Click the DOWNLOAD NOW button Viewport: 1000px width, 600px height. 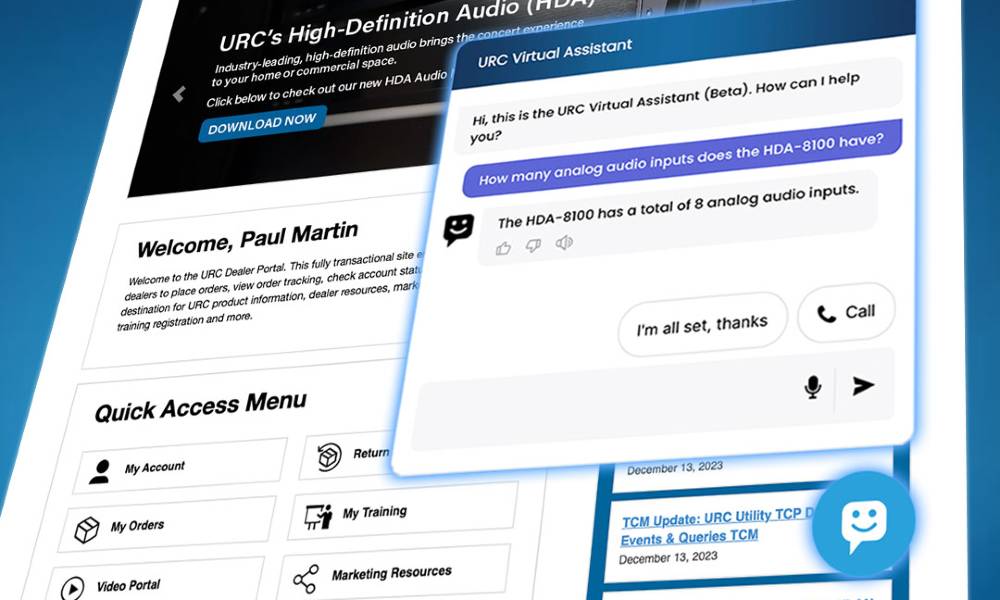click(x=263, y=123)
